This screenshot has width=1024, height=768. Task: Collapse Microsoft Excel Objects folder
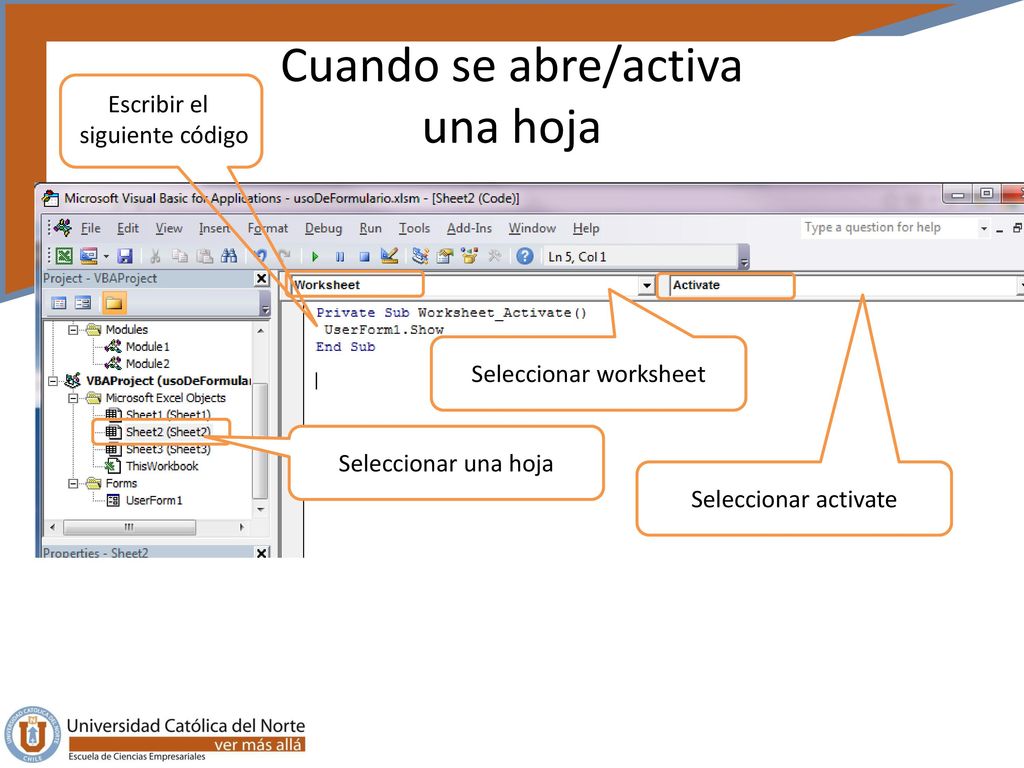point(73,398)
